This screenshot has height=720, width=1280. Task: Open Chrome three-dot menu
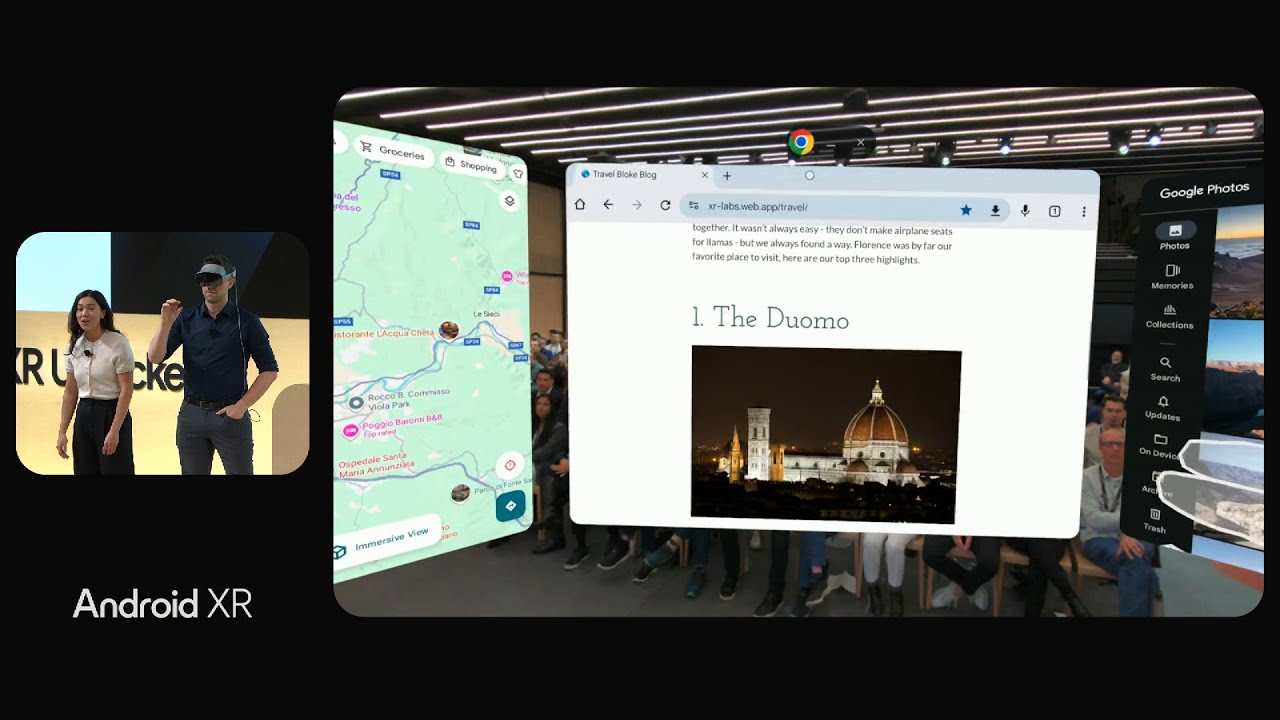1083,212
